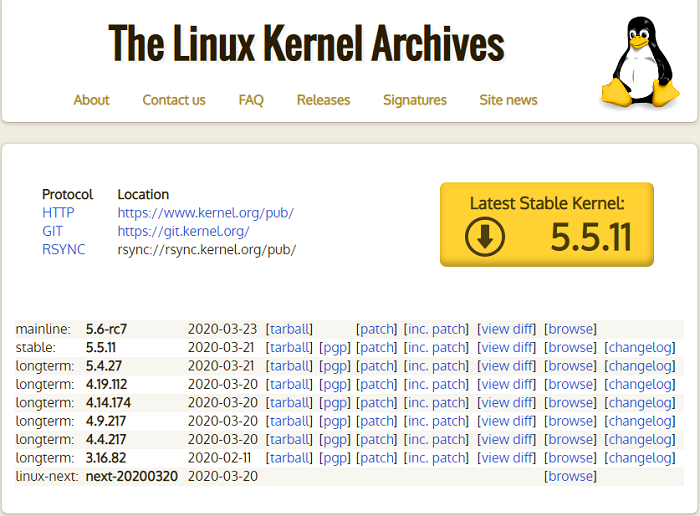700x516 pixels.
Task: View diff for stable 5.5.11
Action: (x=507, y=347)
